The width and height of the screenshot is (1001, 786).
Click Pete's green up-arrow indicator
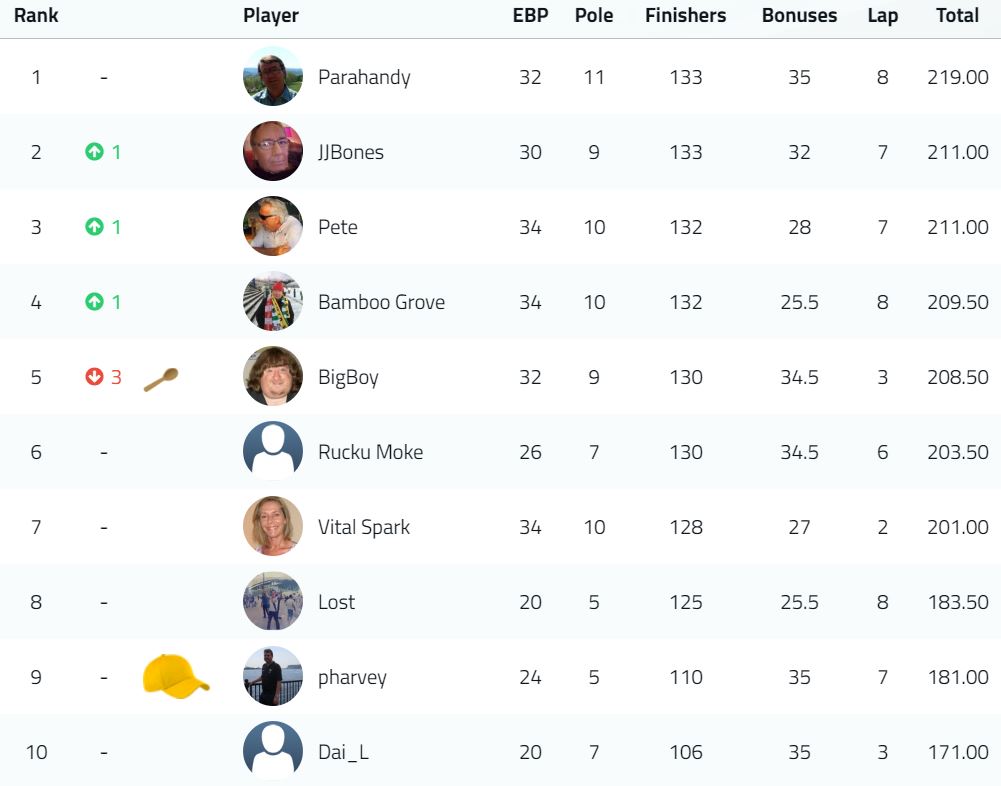coord(103,227)
